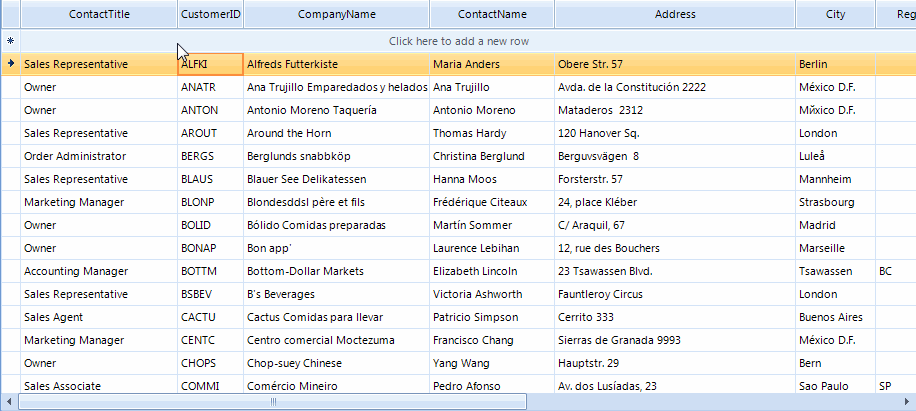The image size is (916, 411).
Task: Sort by the CustomerID column header
Action: 210,15
